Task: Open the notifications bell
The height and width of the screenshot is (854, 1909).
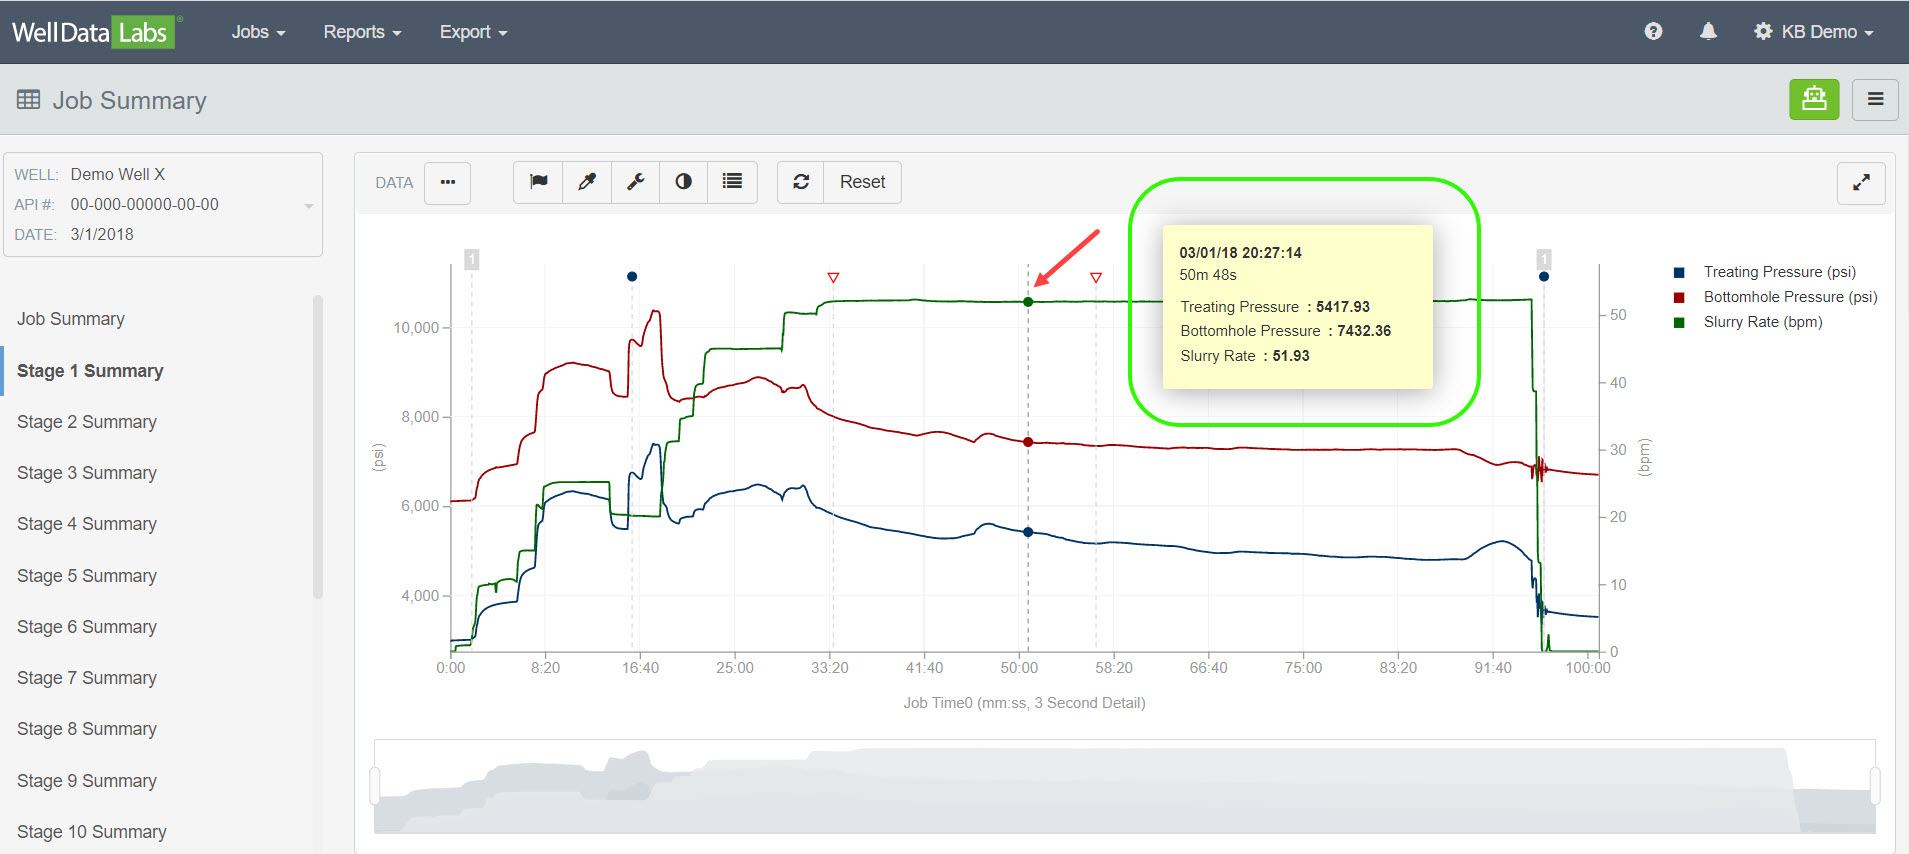Action: point(1708,32)
